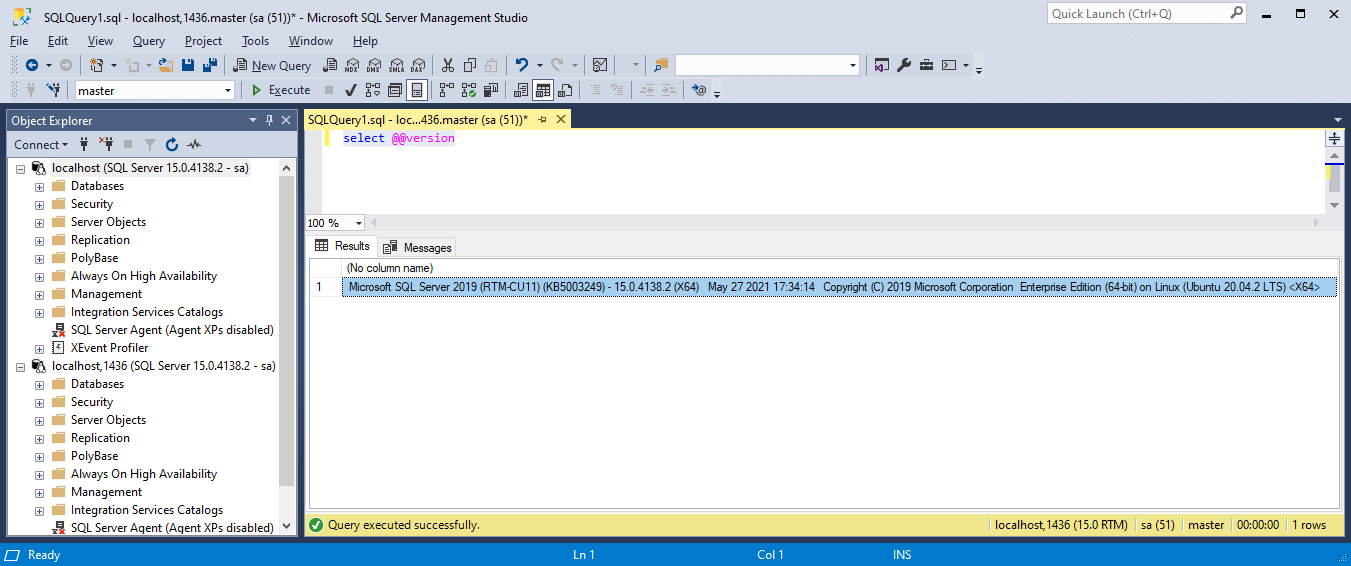This screenshot has width=1351, height=566.
Task: Close the SQLQuery1.sql tab
Action: pyautogui.click(x=561, y=119)
